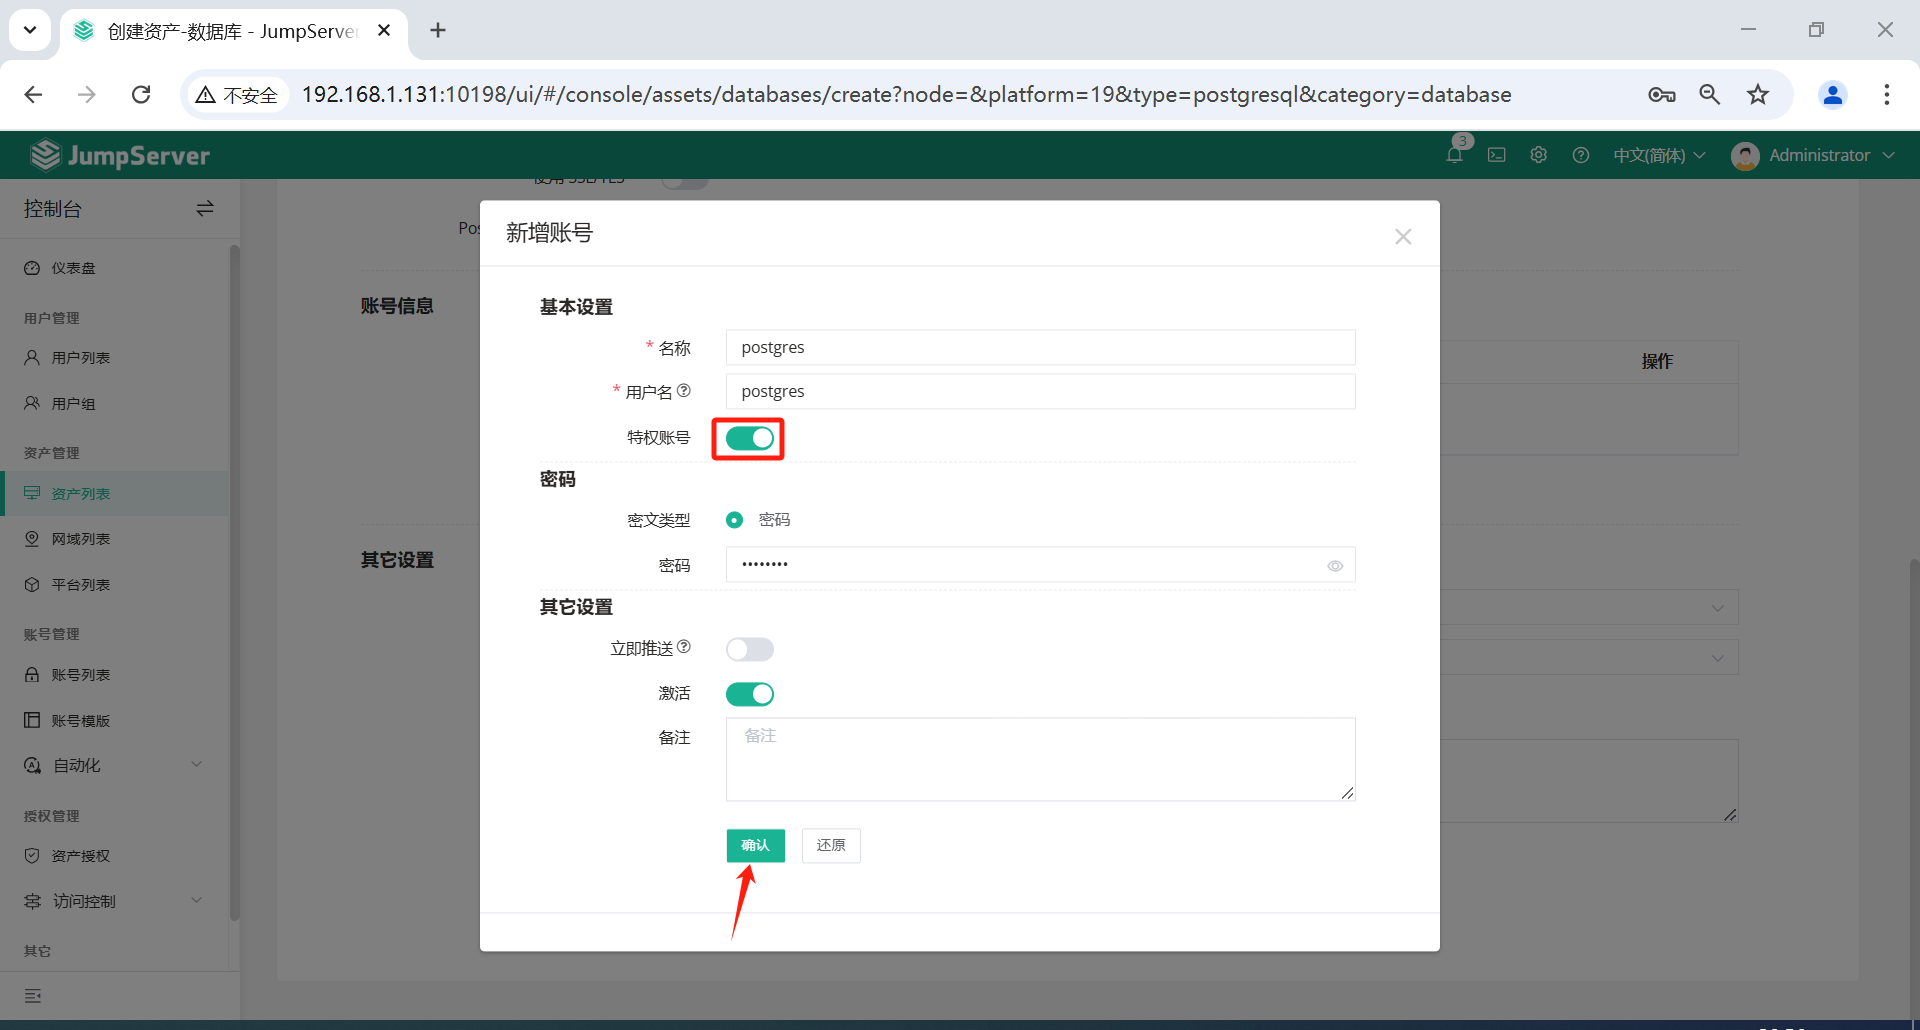Viewport: 1920px width, 1030px height.
Task: Open the Administrator user dropdown
Action: coord(1831,156)
